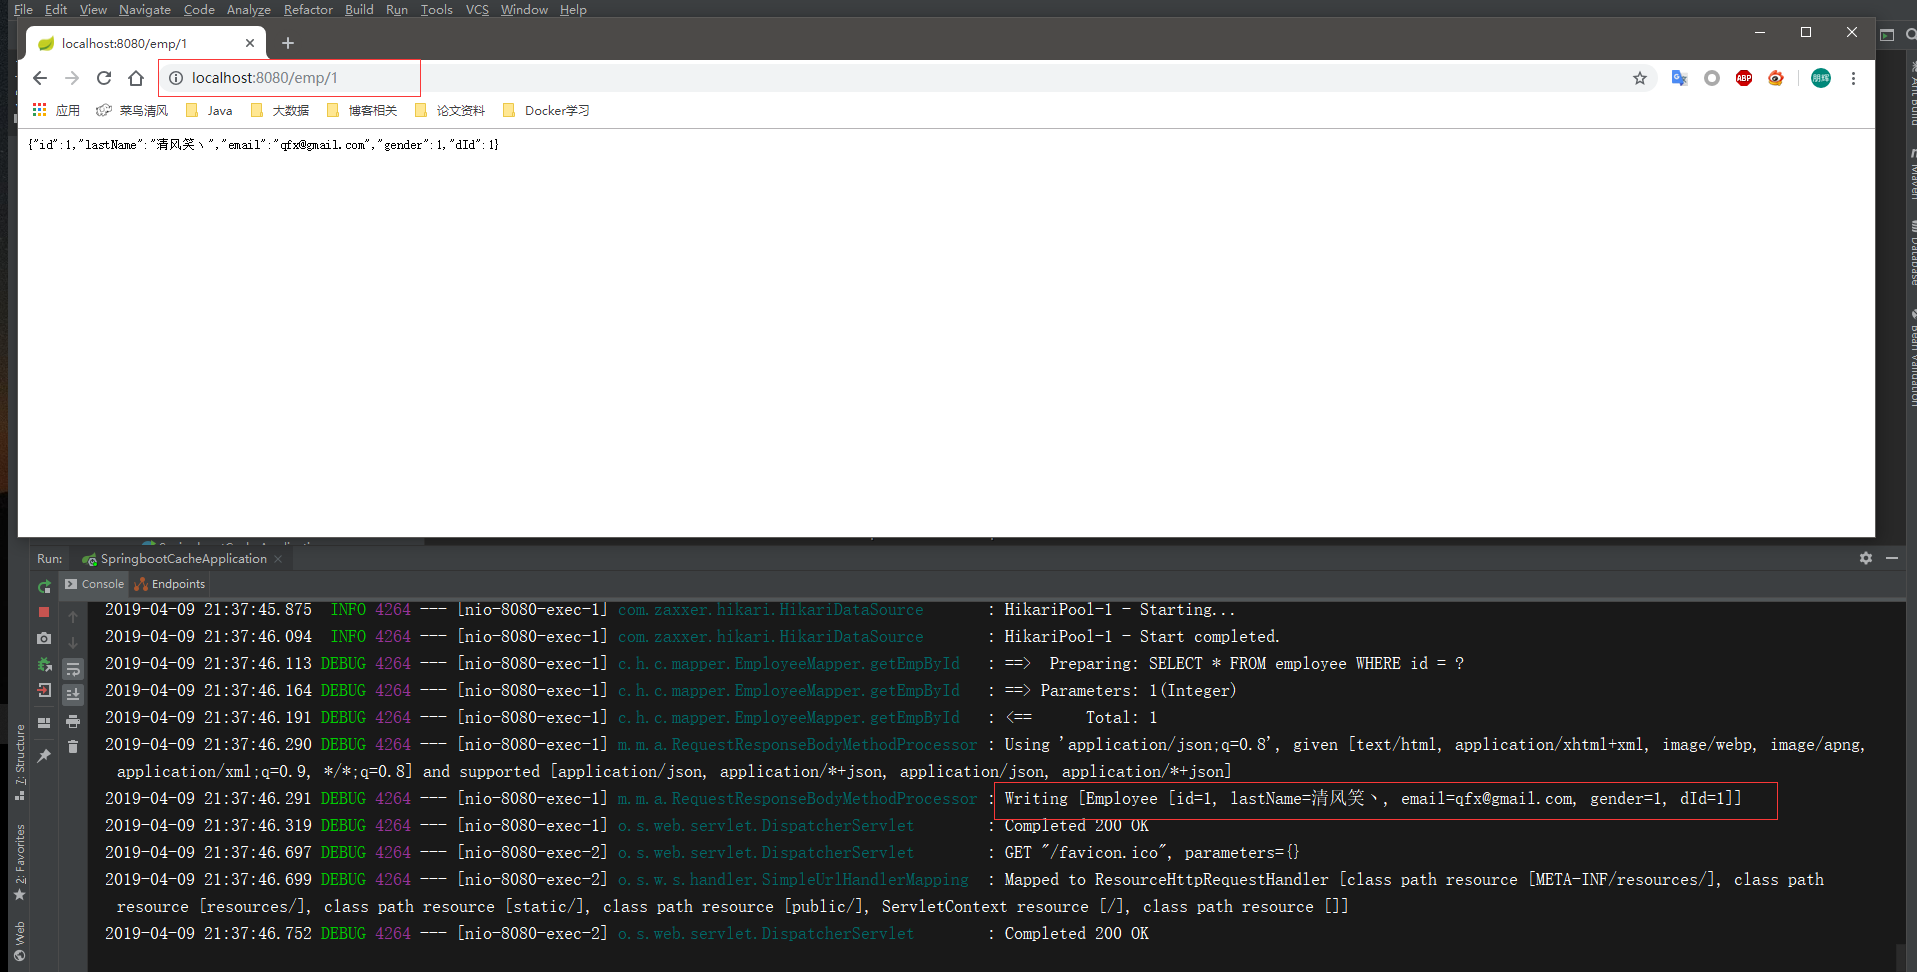Open the 论文资料 bookmarks folder
1917x972 pixels.
click(x=450, y=110)
